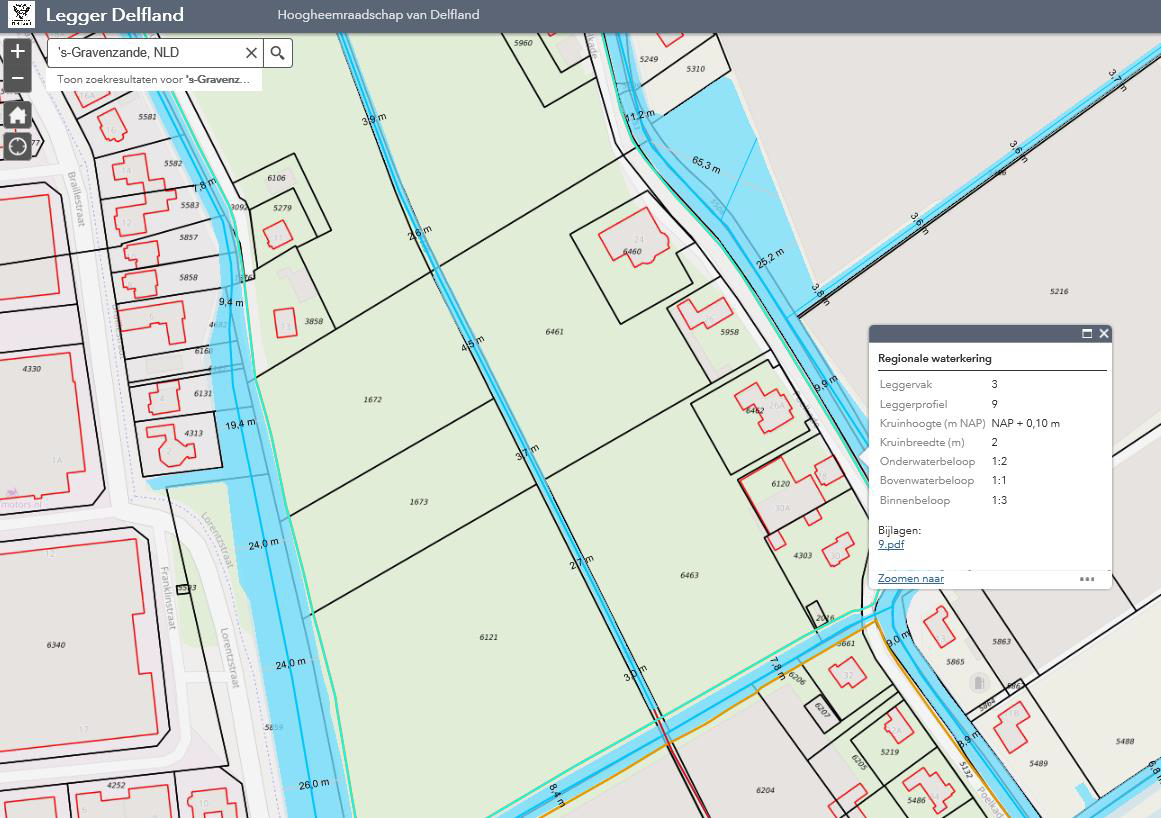Click parcel 5865 on the map
Image resolution: width=1161 pixels, height=818 pixels.
point(955,662)
